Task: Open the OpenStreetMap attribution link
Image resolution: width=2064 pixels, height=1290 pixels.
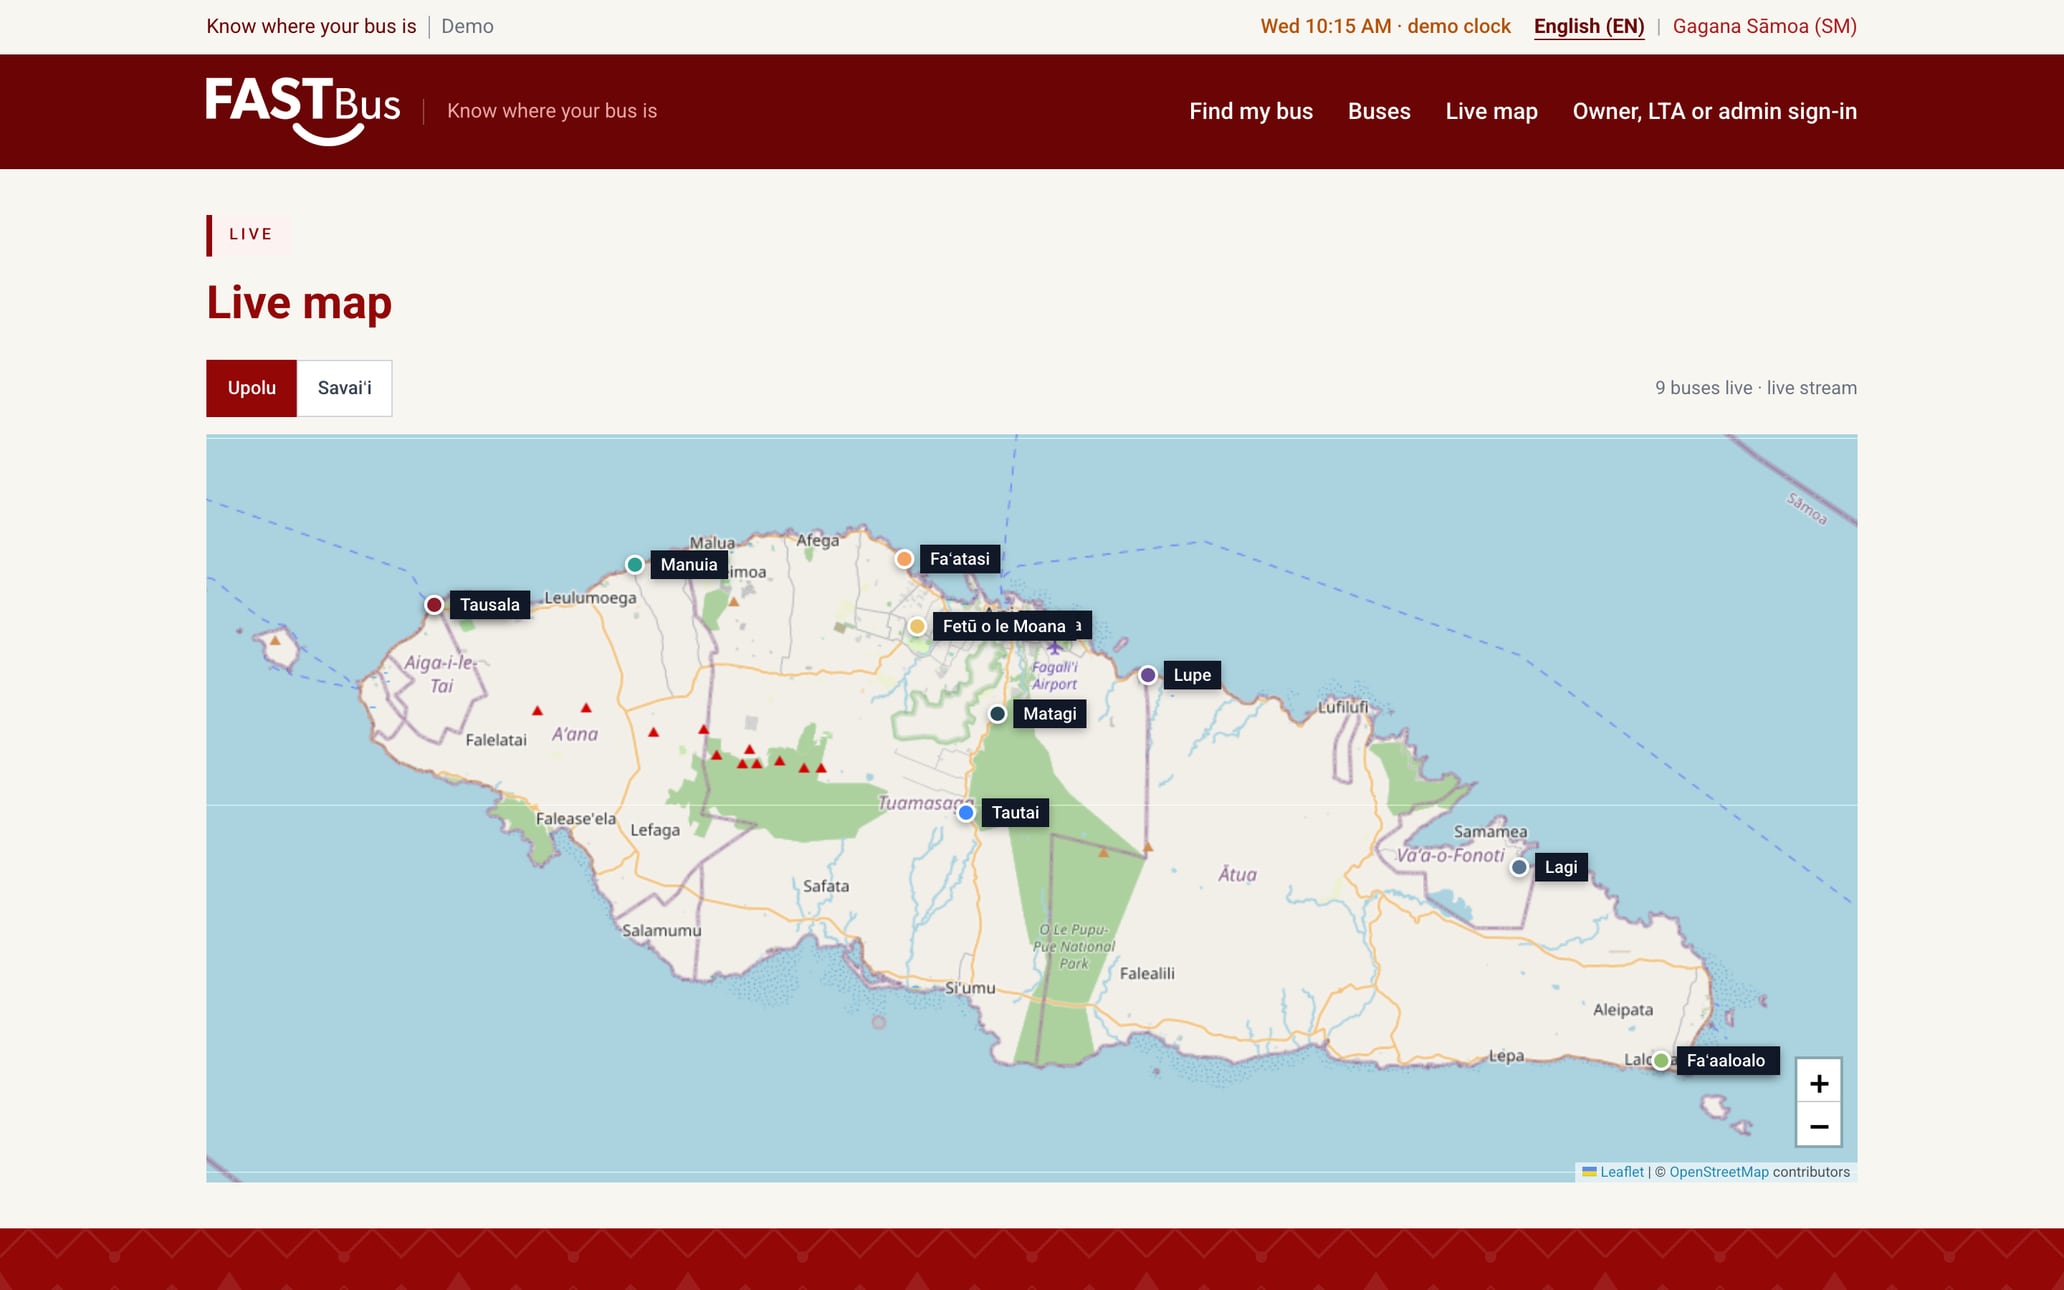Action: pyautogui.click(x=1718, y=1172)
